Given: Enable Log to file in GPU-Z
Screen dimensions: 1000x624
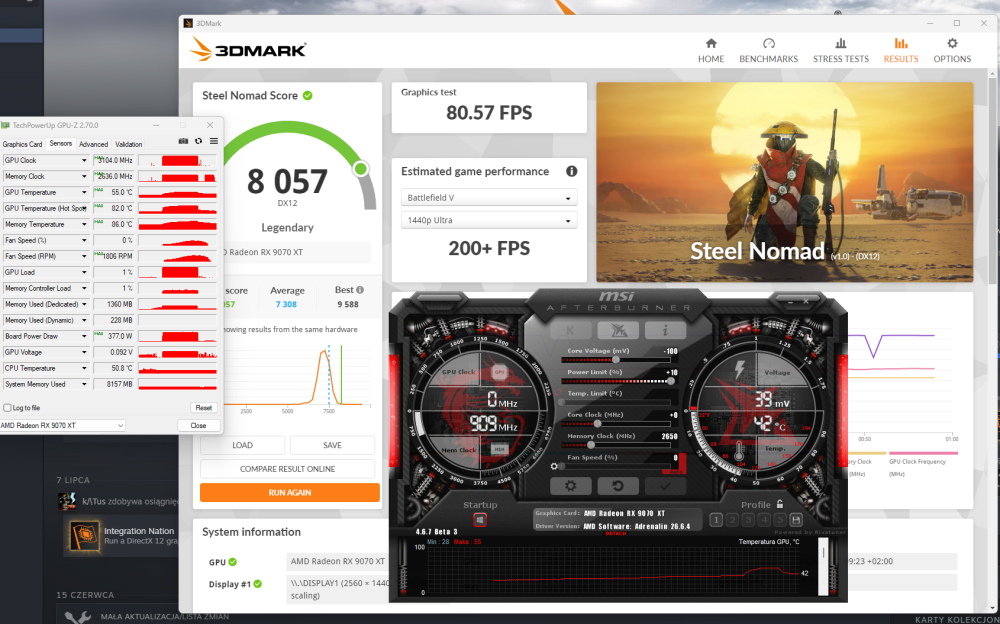Looking at the screenshot, I should pyautogui.click(x=7, y=408).
